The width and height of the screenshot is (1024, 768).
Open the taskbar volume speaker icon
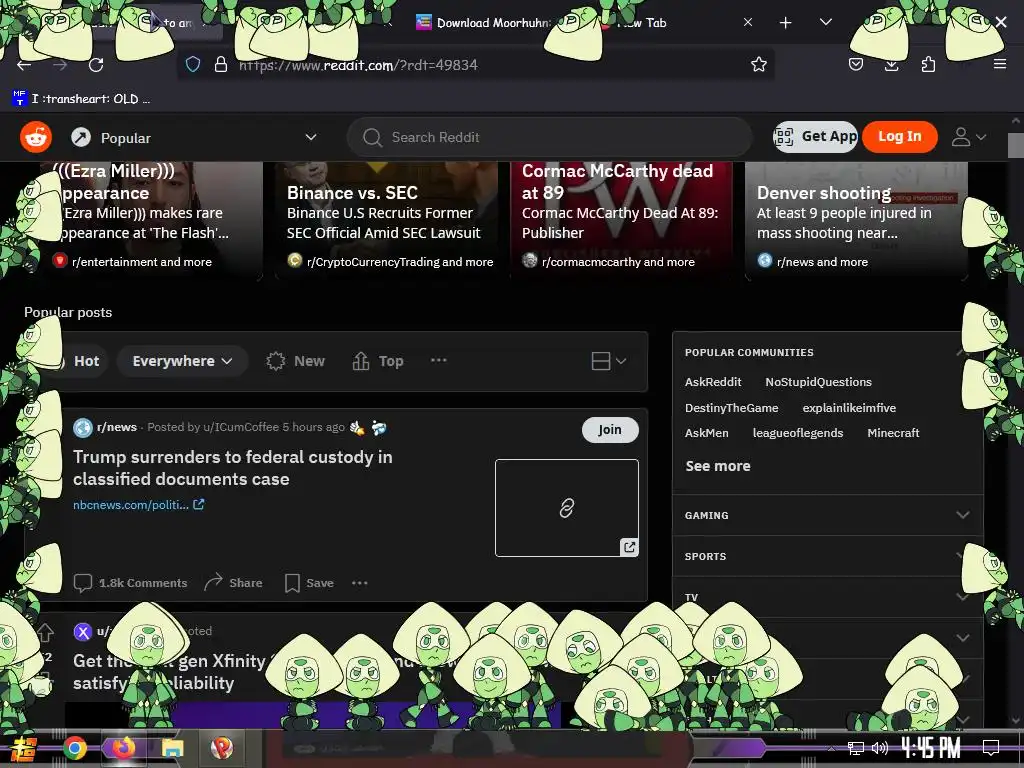(879, 748)
